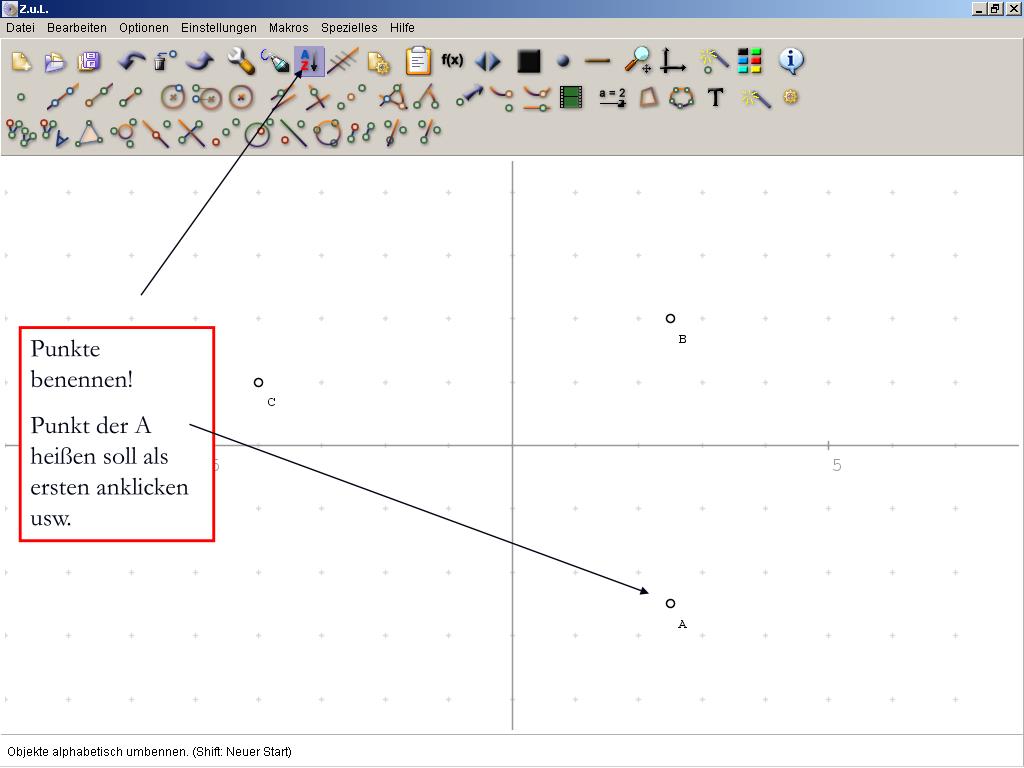Click point A on the canvas
This screenshot has height=768, width=1024.
670,603
